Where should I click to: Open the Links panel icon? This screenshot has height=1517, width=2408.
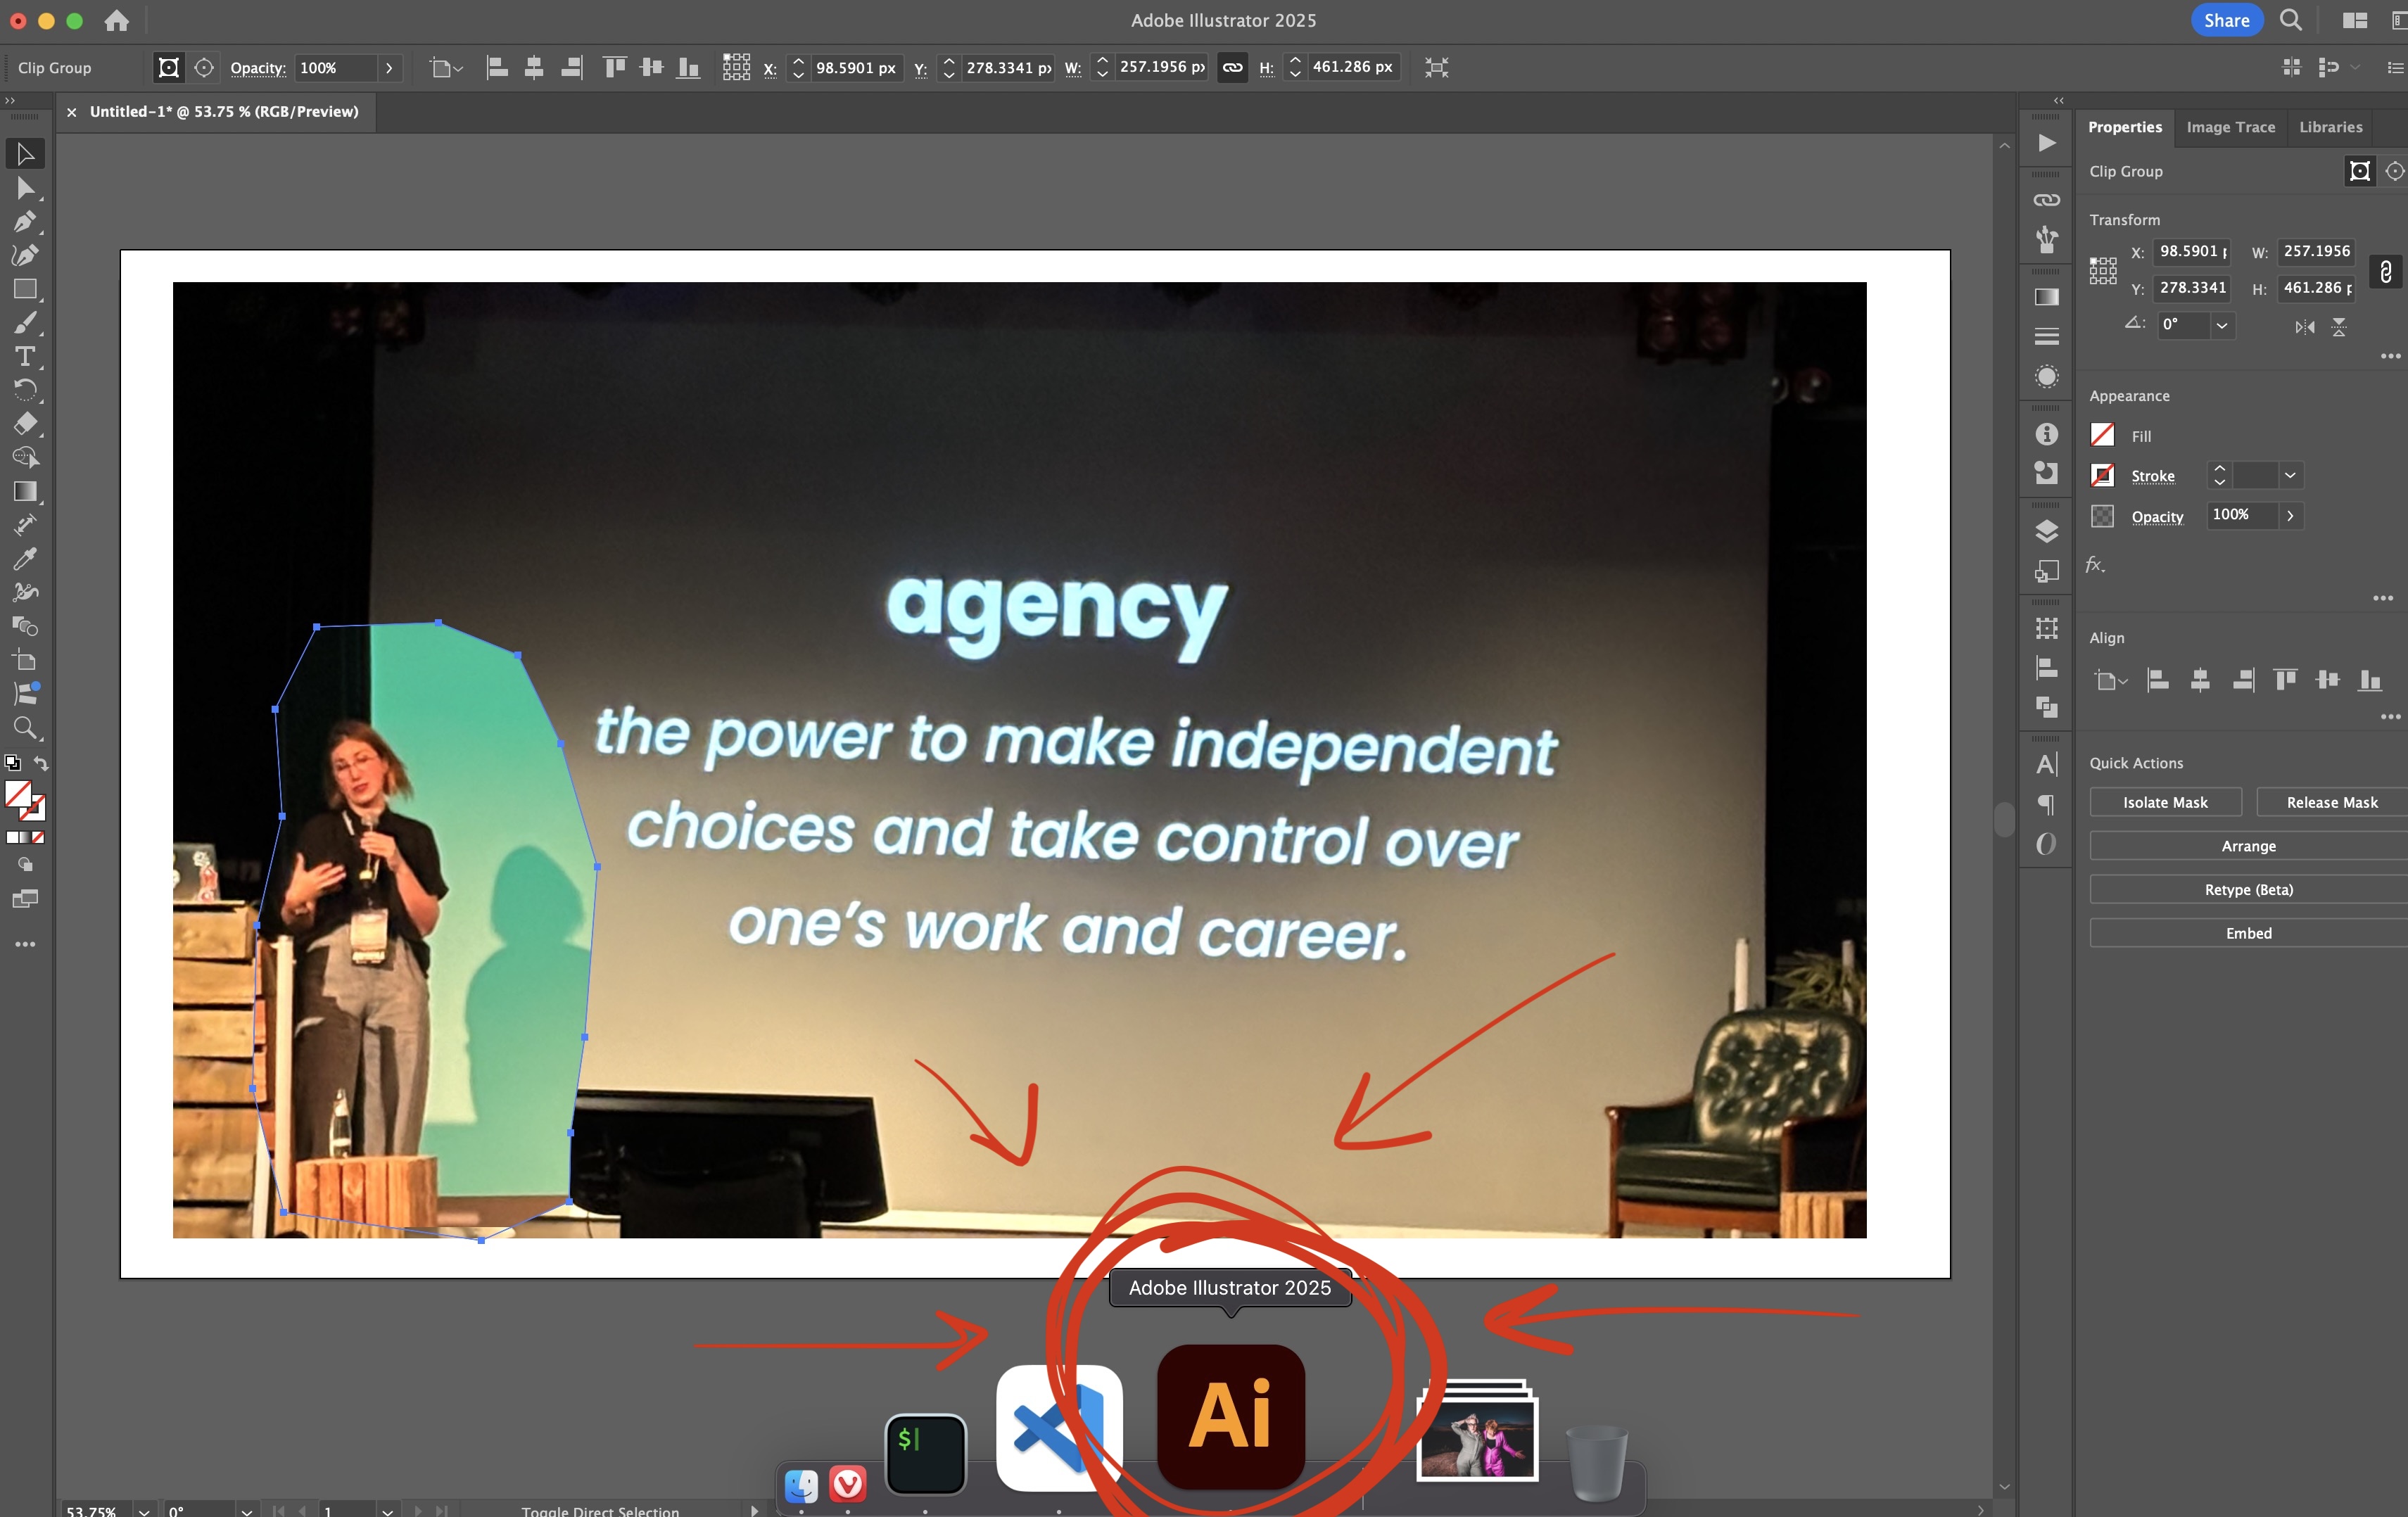tap(2047, 200)
